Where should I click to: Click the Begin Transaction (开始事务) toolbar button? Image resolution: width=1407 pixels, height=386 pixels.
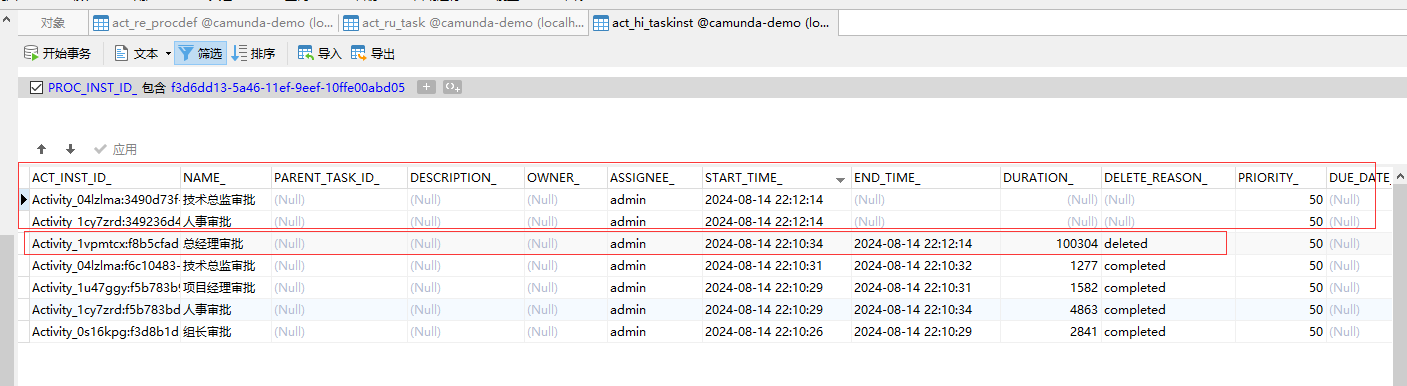click(x=57, y=54)
